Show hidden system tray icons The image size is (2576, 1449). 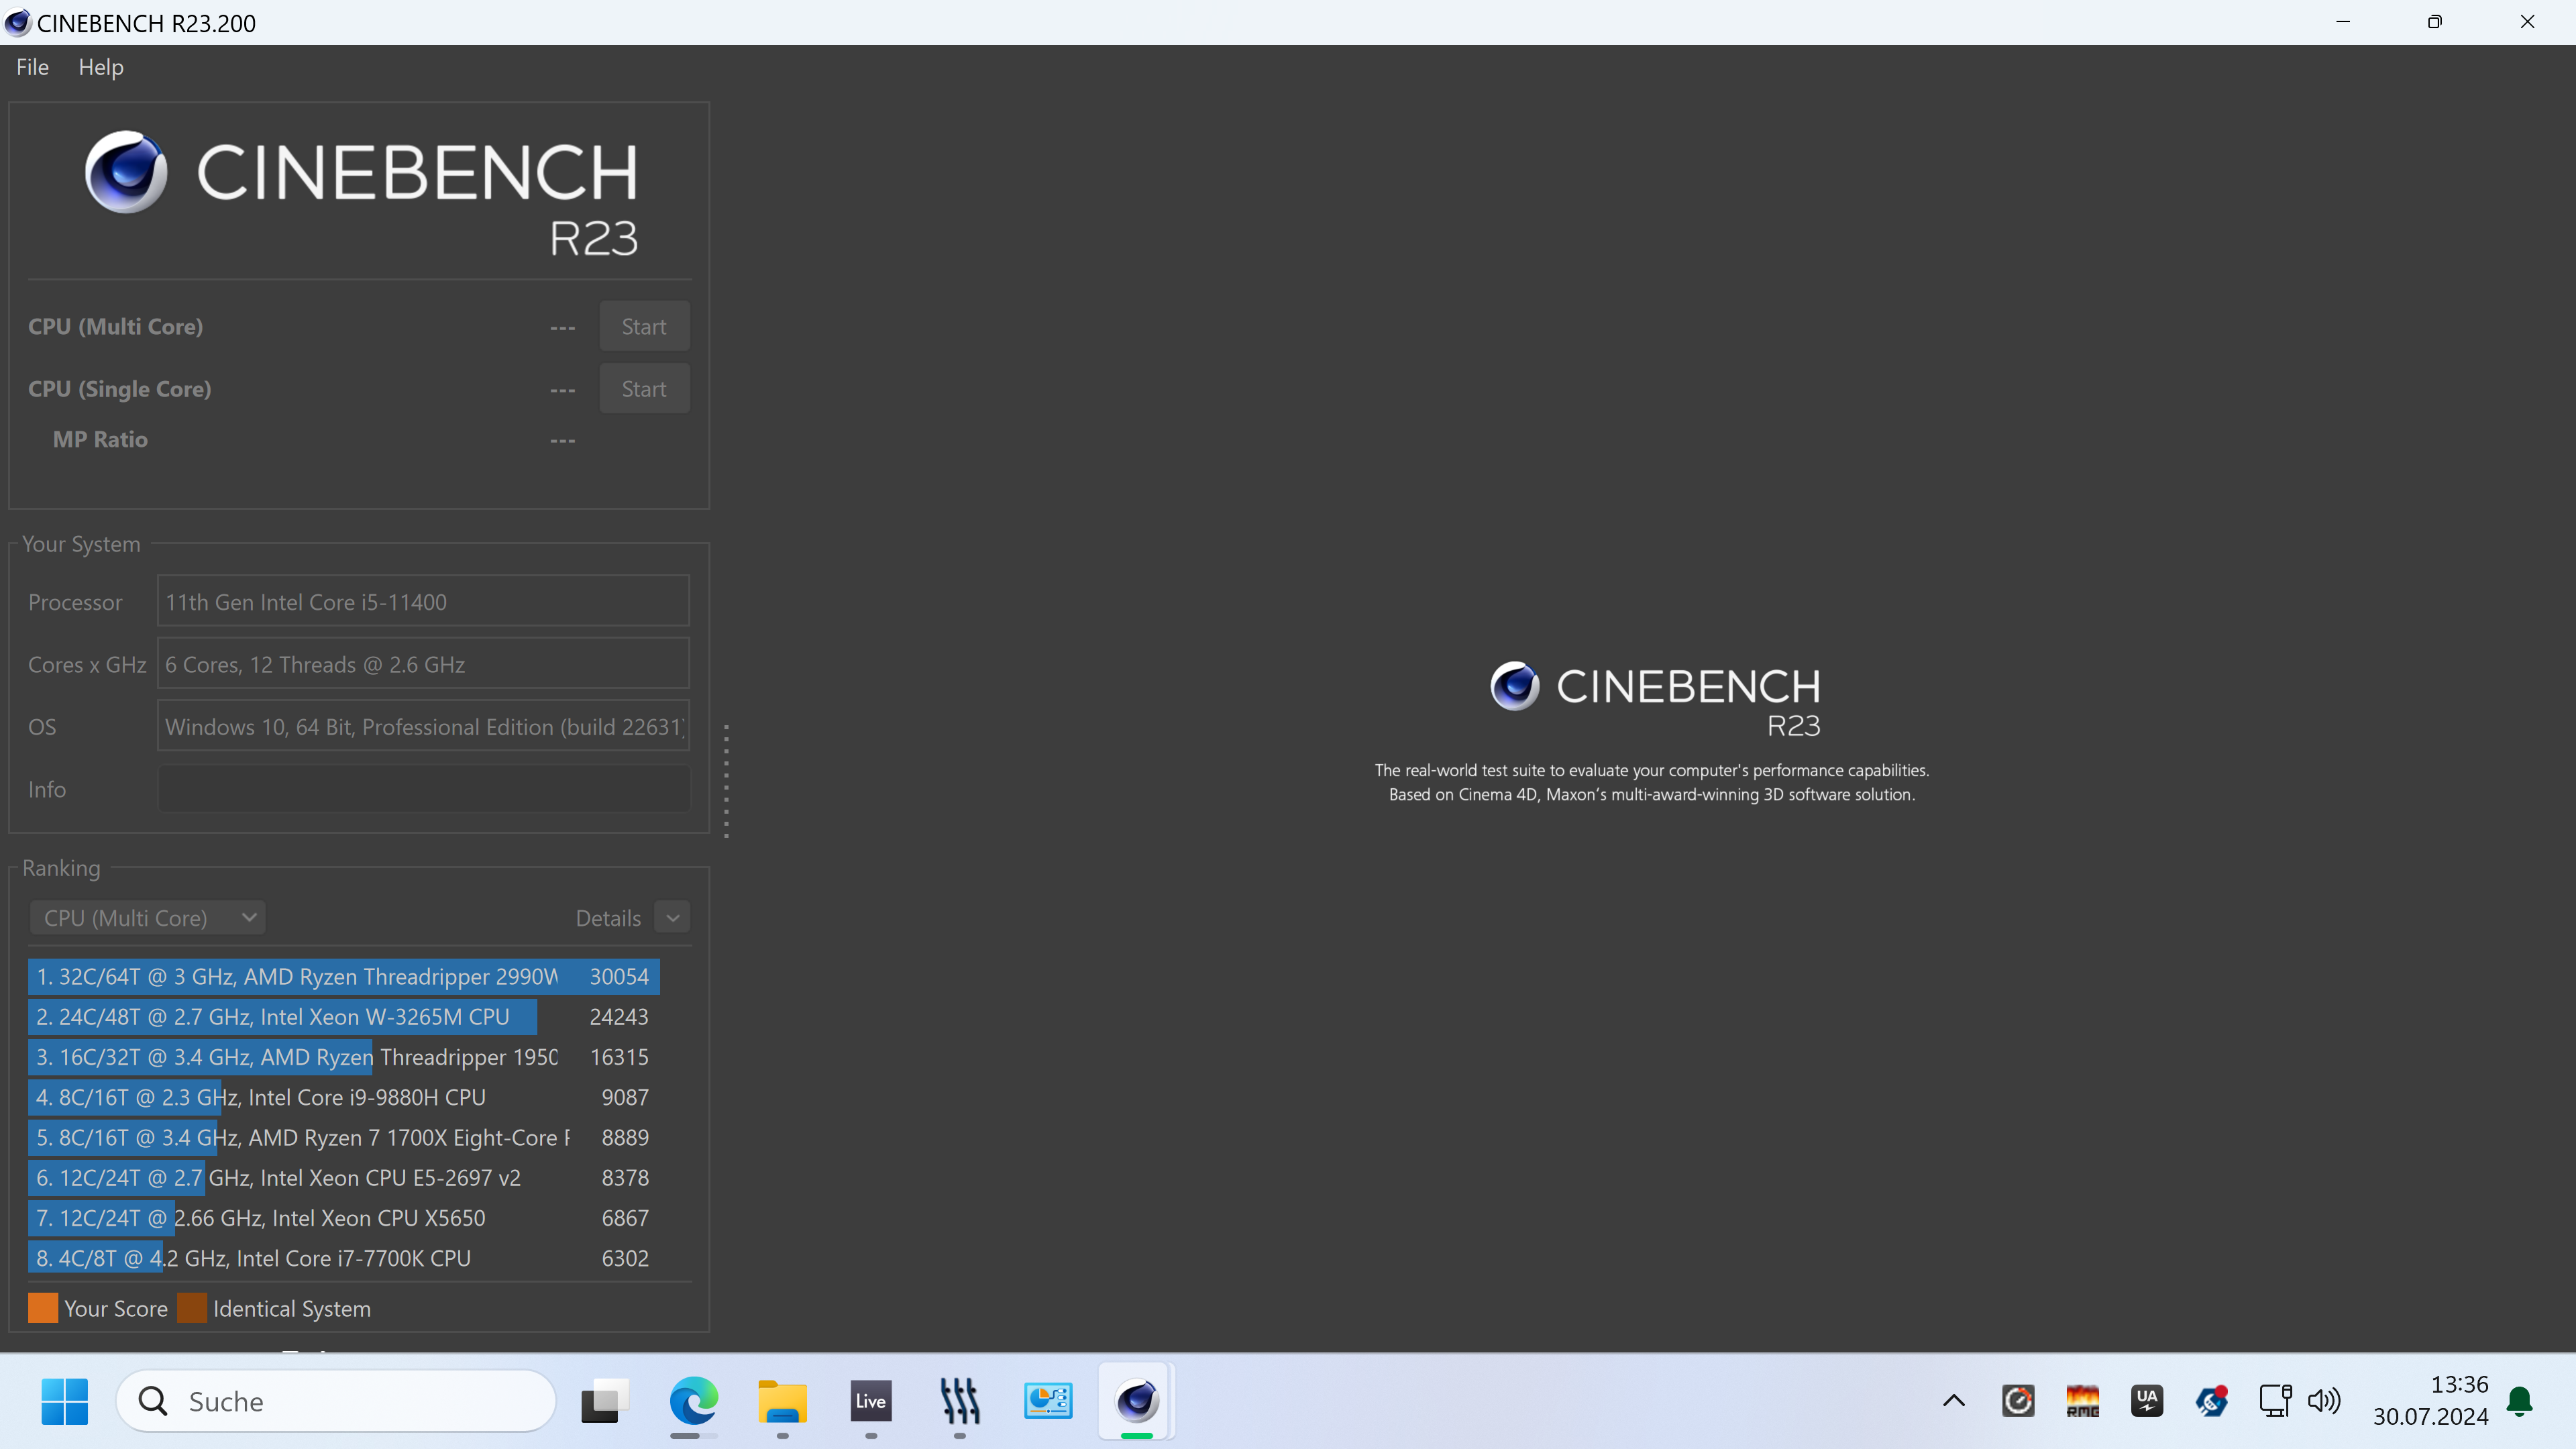click(x=1953, y=1401)
